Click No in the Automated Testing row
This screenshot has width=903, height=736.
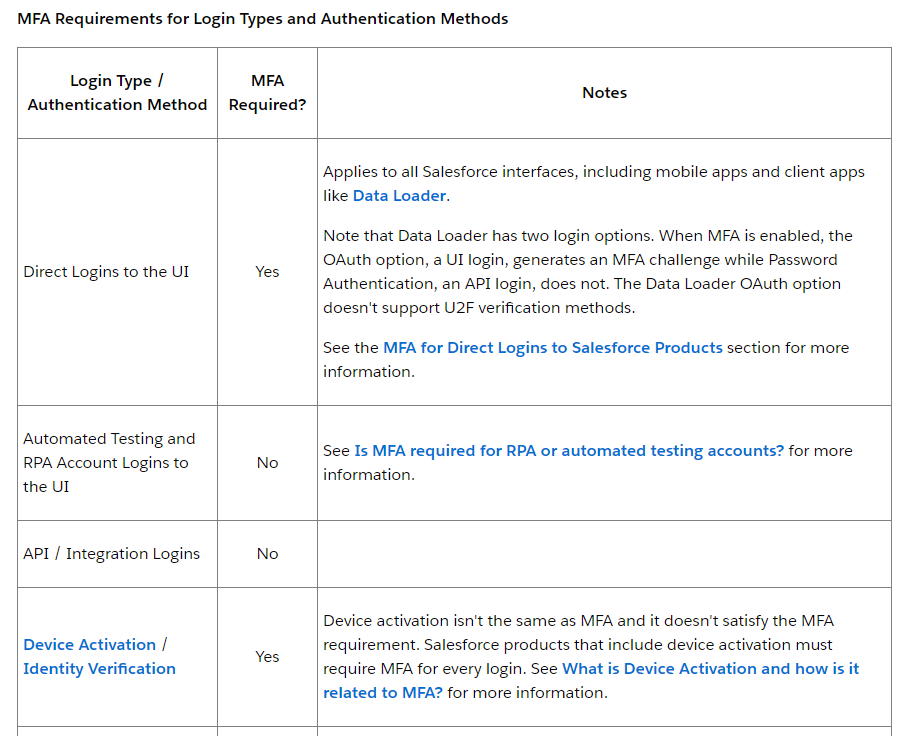267,463
